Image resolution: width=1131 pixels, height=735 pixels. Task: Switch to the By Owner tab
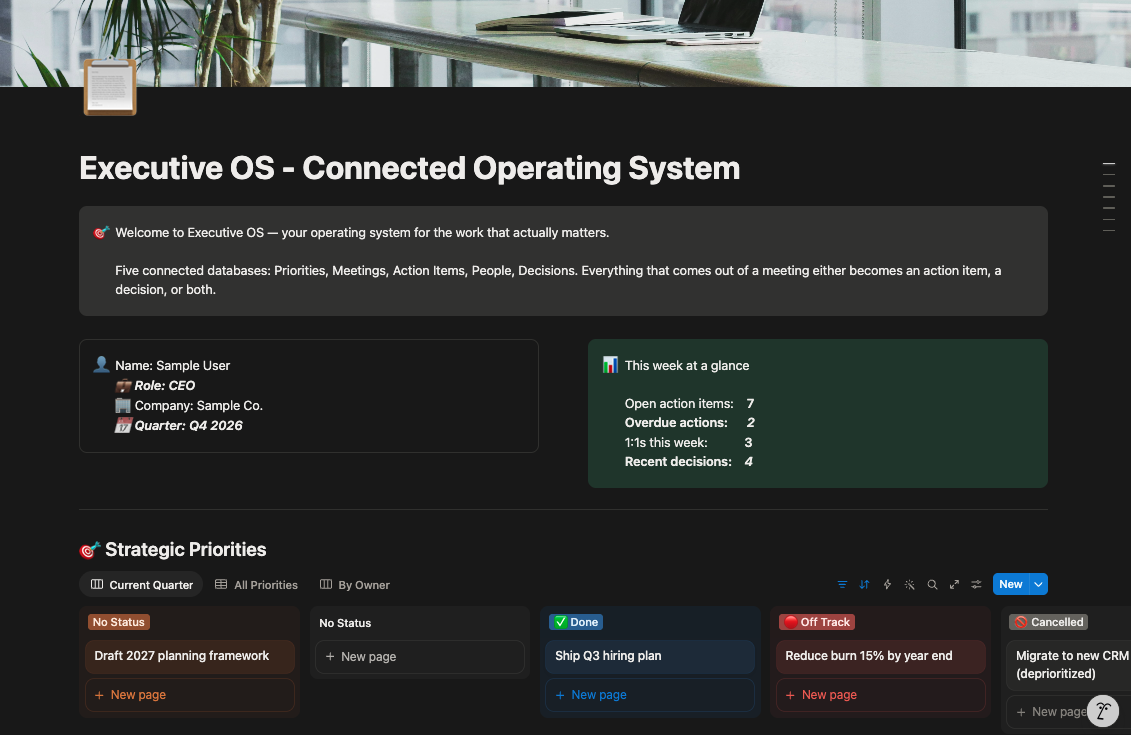354,585
